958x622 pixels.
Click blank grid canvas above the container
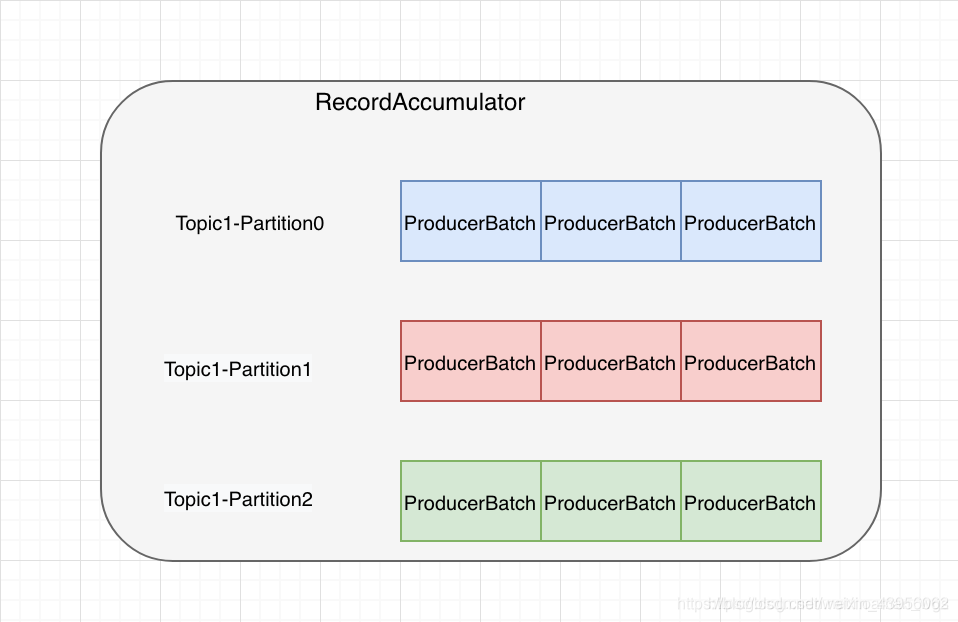[x=480, y=40]
